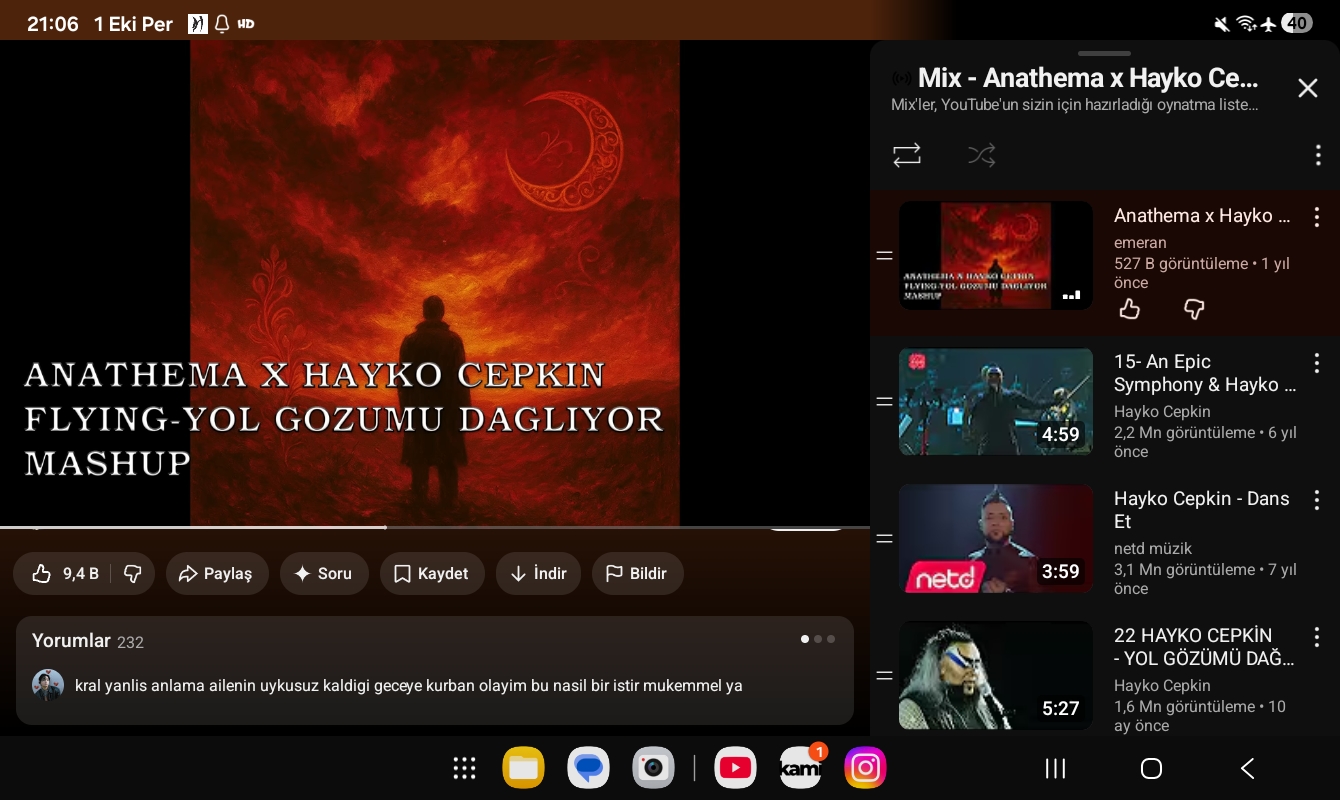The height and width of the screenshot is (800, 1340).
Task: Dislike the video below the player
Action: point(132,574)
